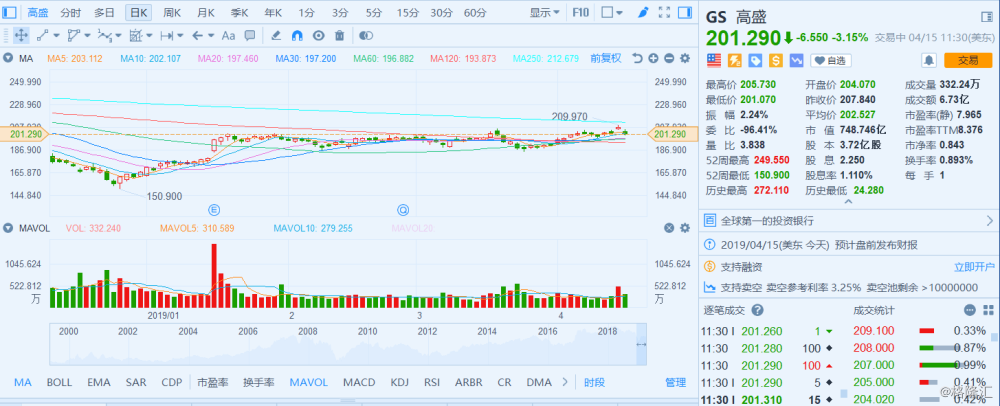Viewport: 1000px width, 406px height.
Task: Open the line tool dropdown arrow
Action: click(57, 36)
